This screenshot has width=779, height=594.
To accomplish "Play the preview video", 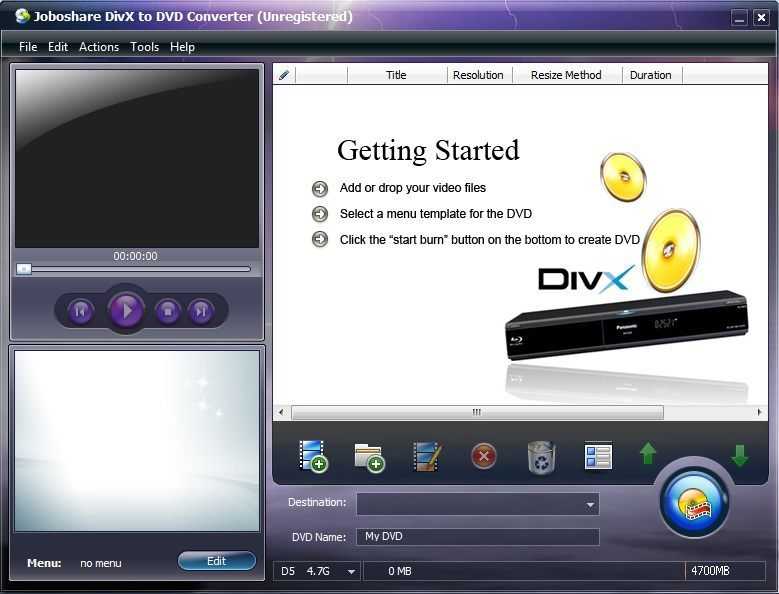I will point(126,311).
